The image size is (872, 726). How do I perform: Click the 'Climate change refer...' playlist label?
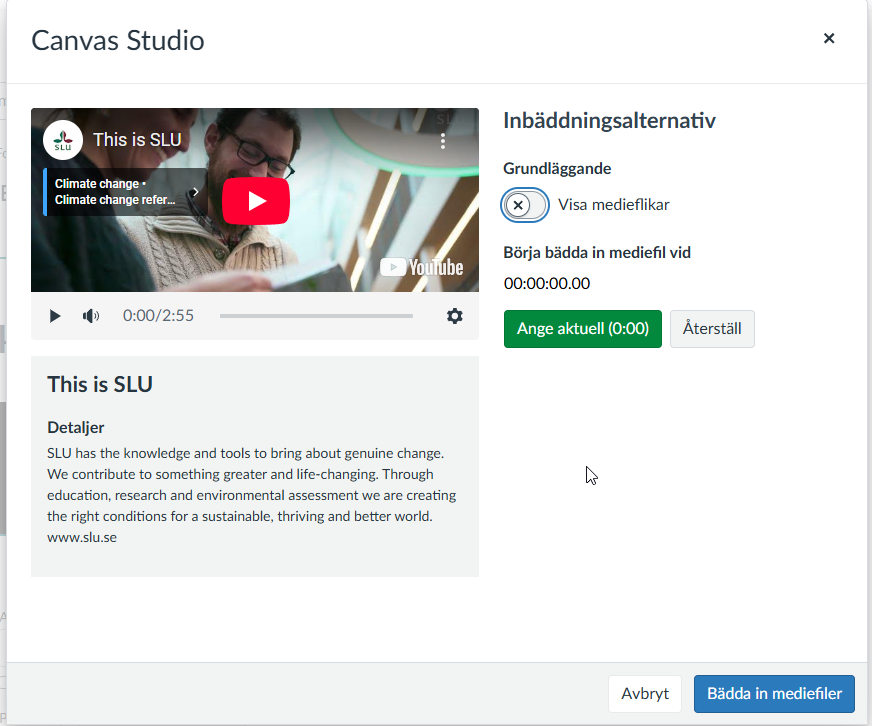(x=115, y=200)
